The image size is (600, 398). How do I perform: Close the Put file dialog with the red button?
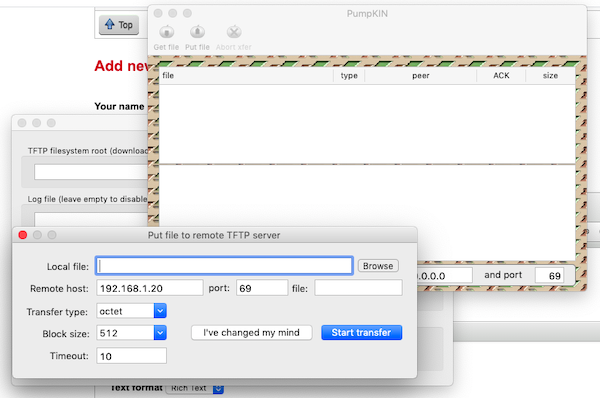click(x=23, y=235)
